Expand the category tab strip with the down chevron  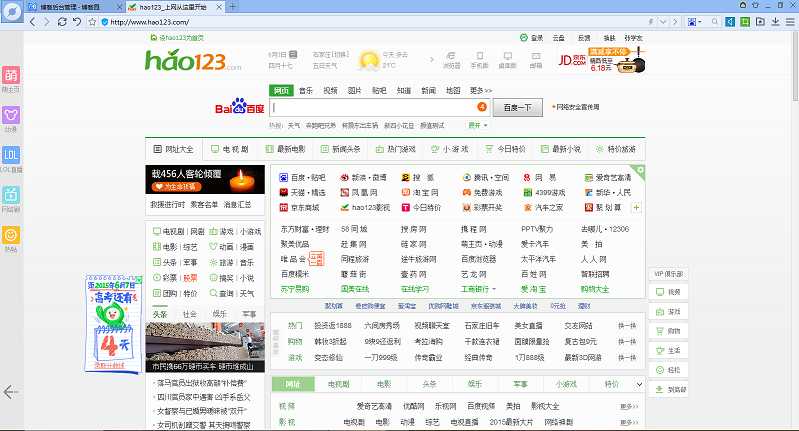pyautogui.click(x=639, y=384)
